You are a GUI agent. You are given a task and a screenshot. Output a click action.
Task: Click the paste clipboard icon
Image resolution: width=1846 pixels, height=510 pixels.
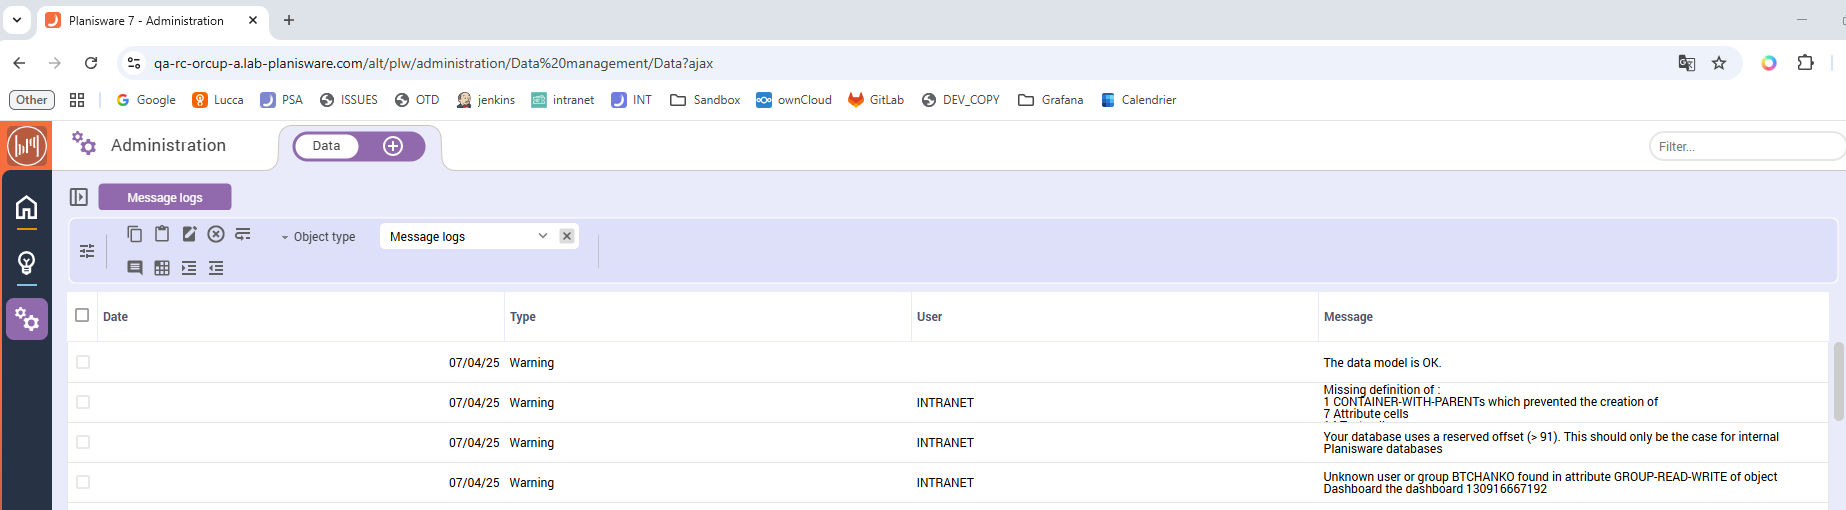tap(162, 234)
